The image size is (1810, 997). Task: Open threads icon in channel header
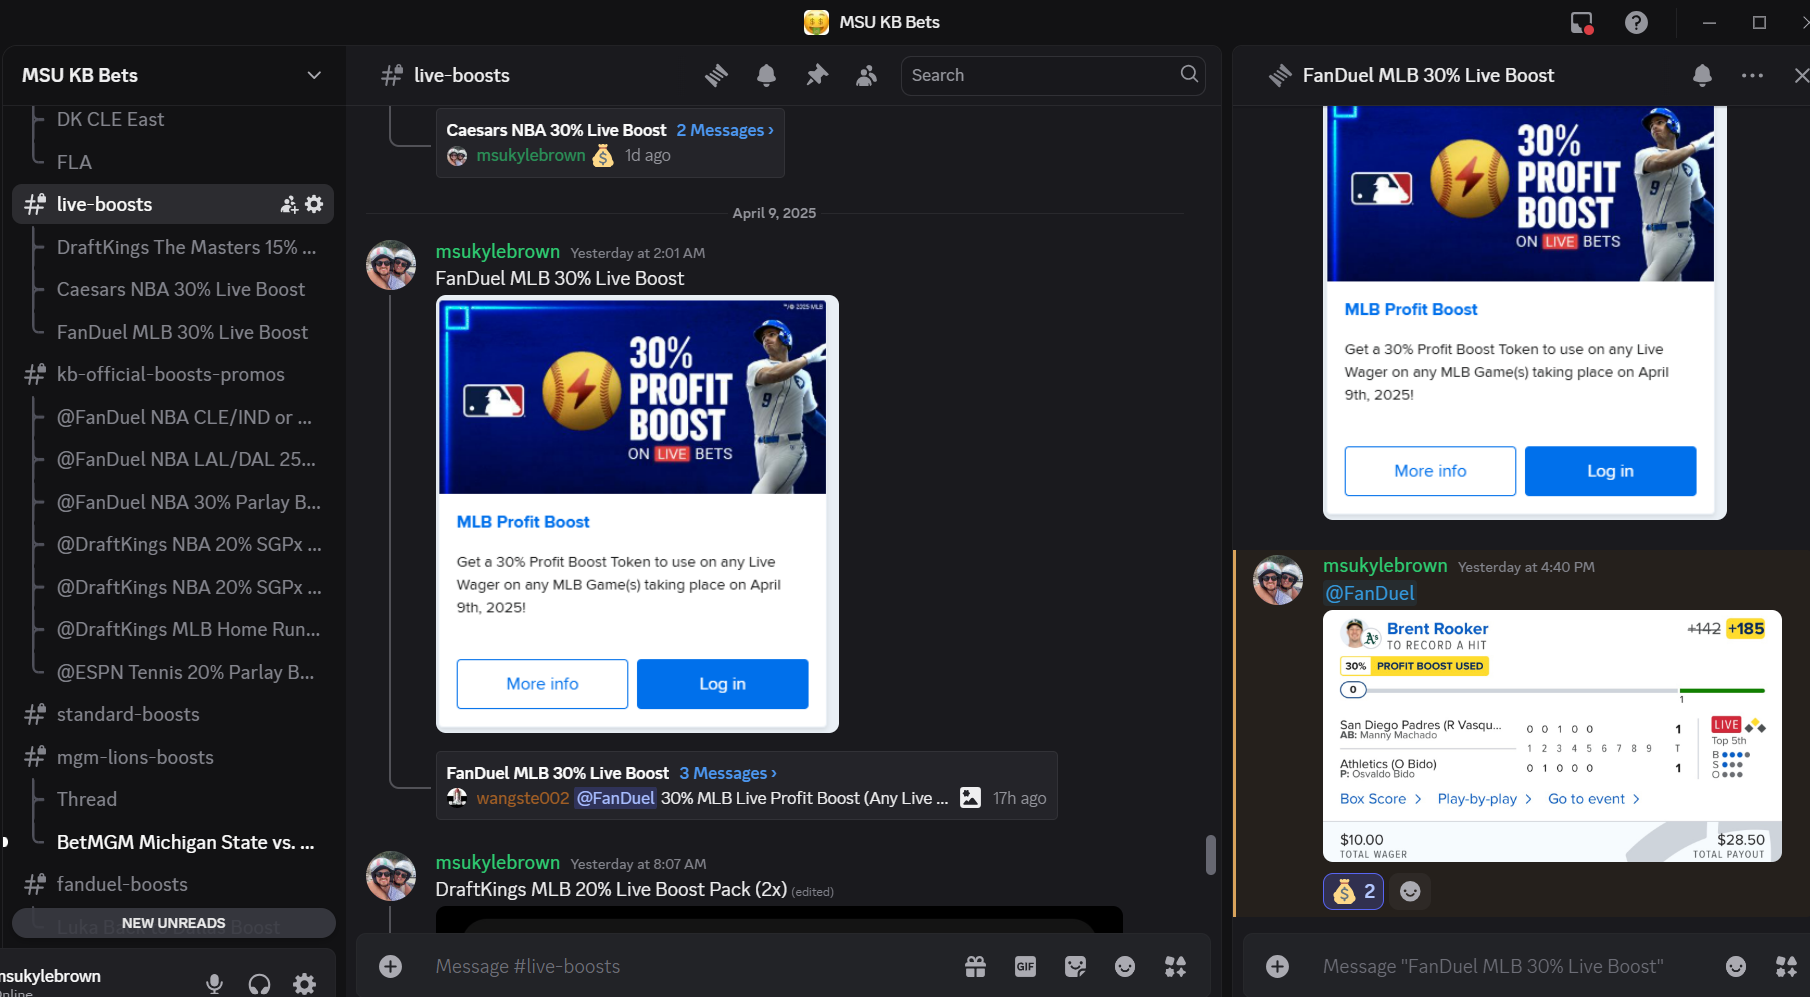click(x=716, y=75)
